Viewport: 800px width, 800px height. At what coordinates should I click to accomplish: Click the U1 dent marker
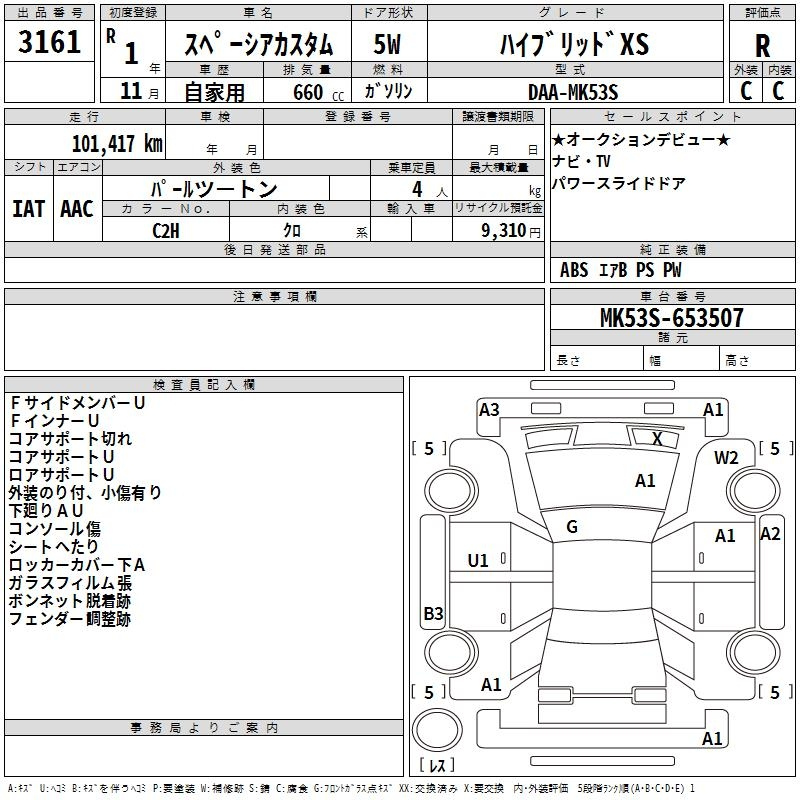coord(478,561)
